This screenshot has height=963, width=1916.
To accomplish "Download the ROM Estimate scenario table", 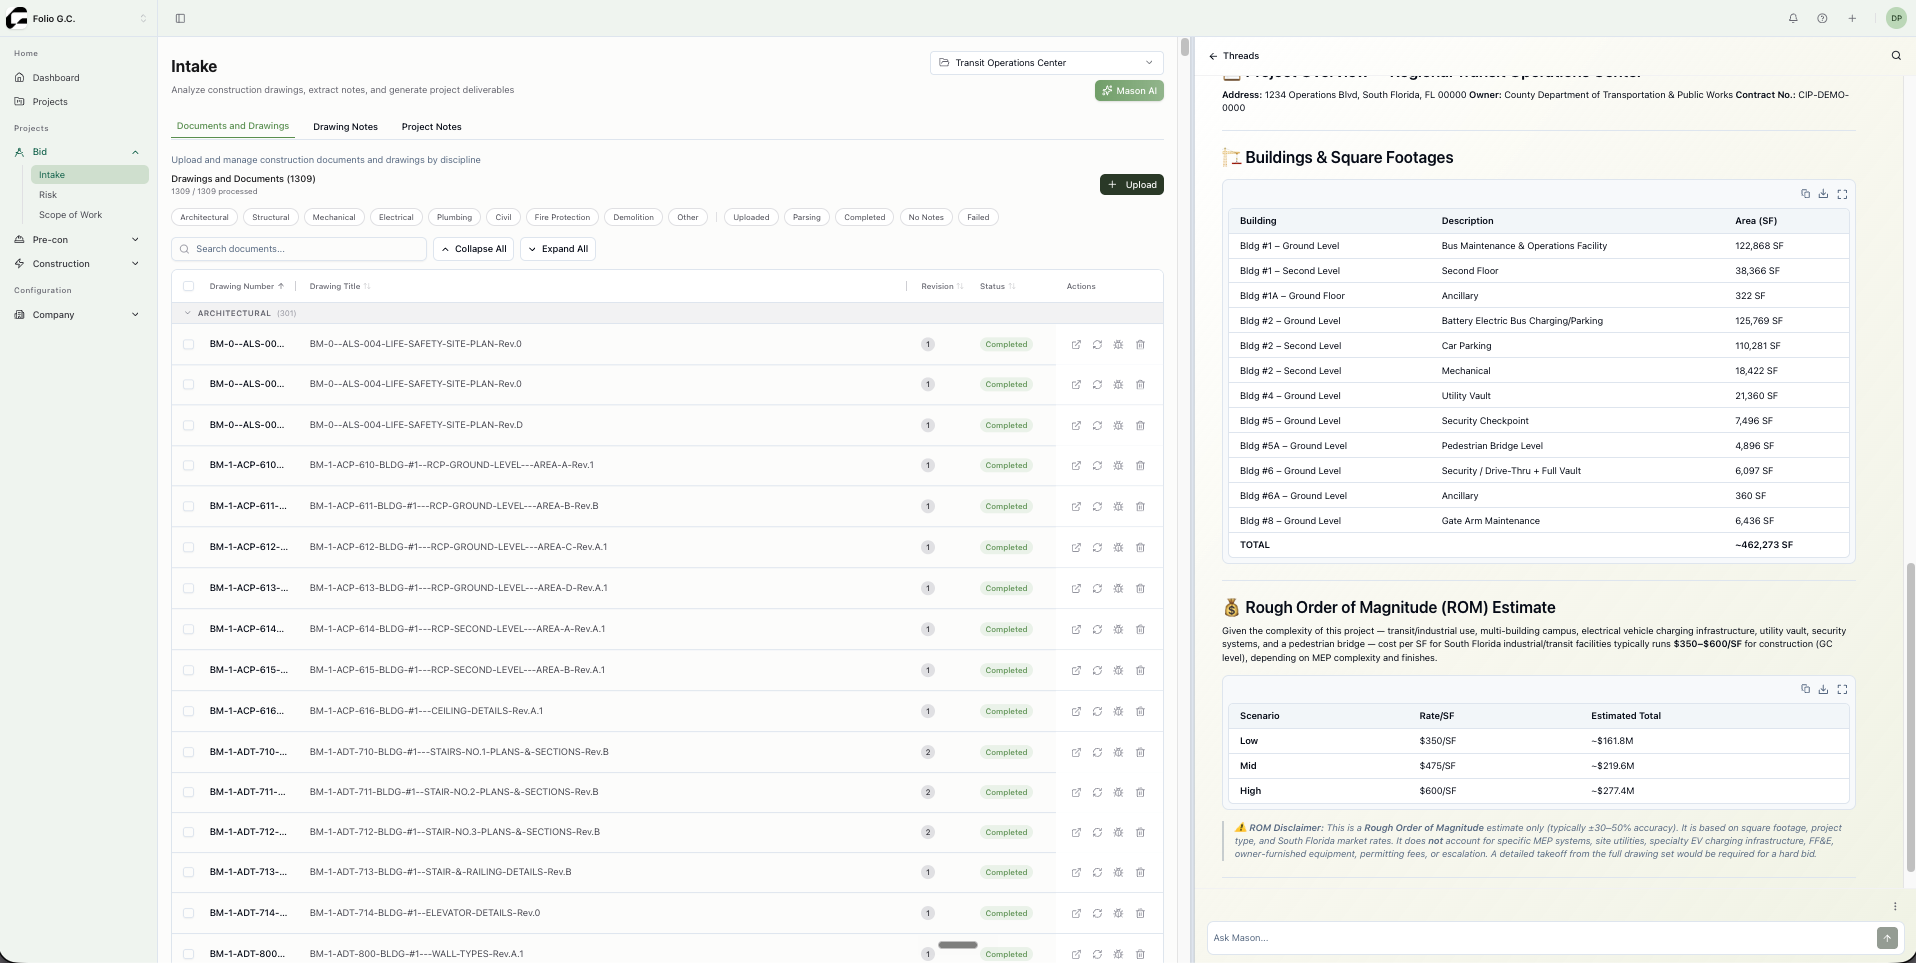I will point(1823,689).
